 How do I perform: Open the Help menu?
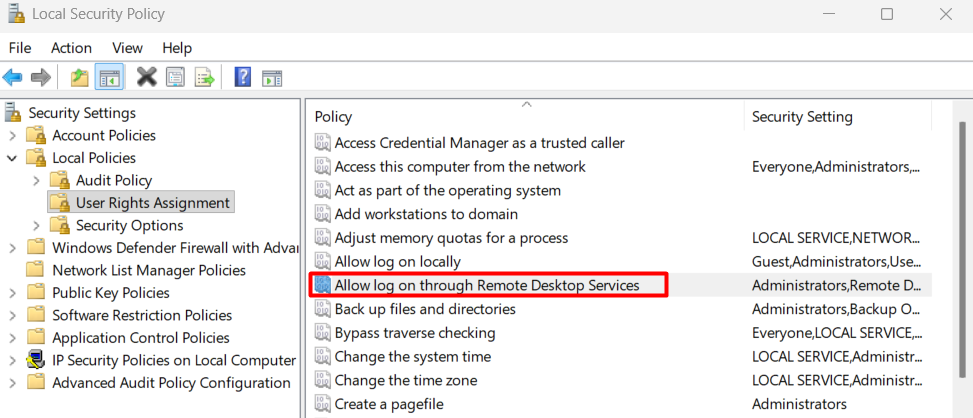(x=177, y=48)
